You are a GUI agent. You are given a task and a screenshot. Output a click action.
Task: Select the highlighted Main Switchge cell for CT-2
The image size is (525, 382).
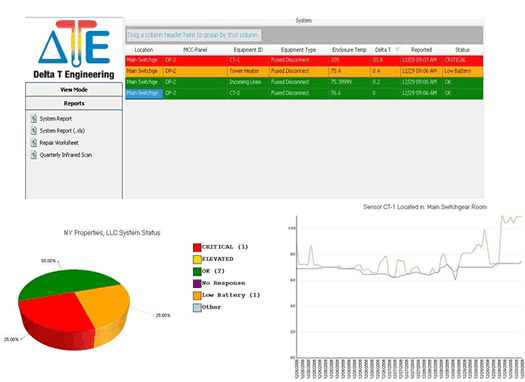(144, 93)
